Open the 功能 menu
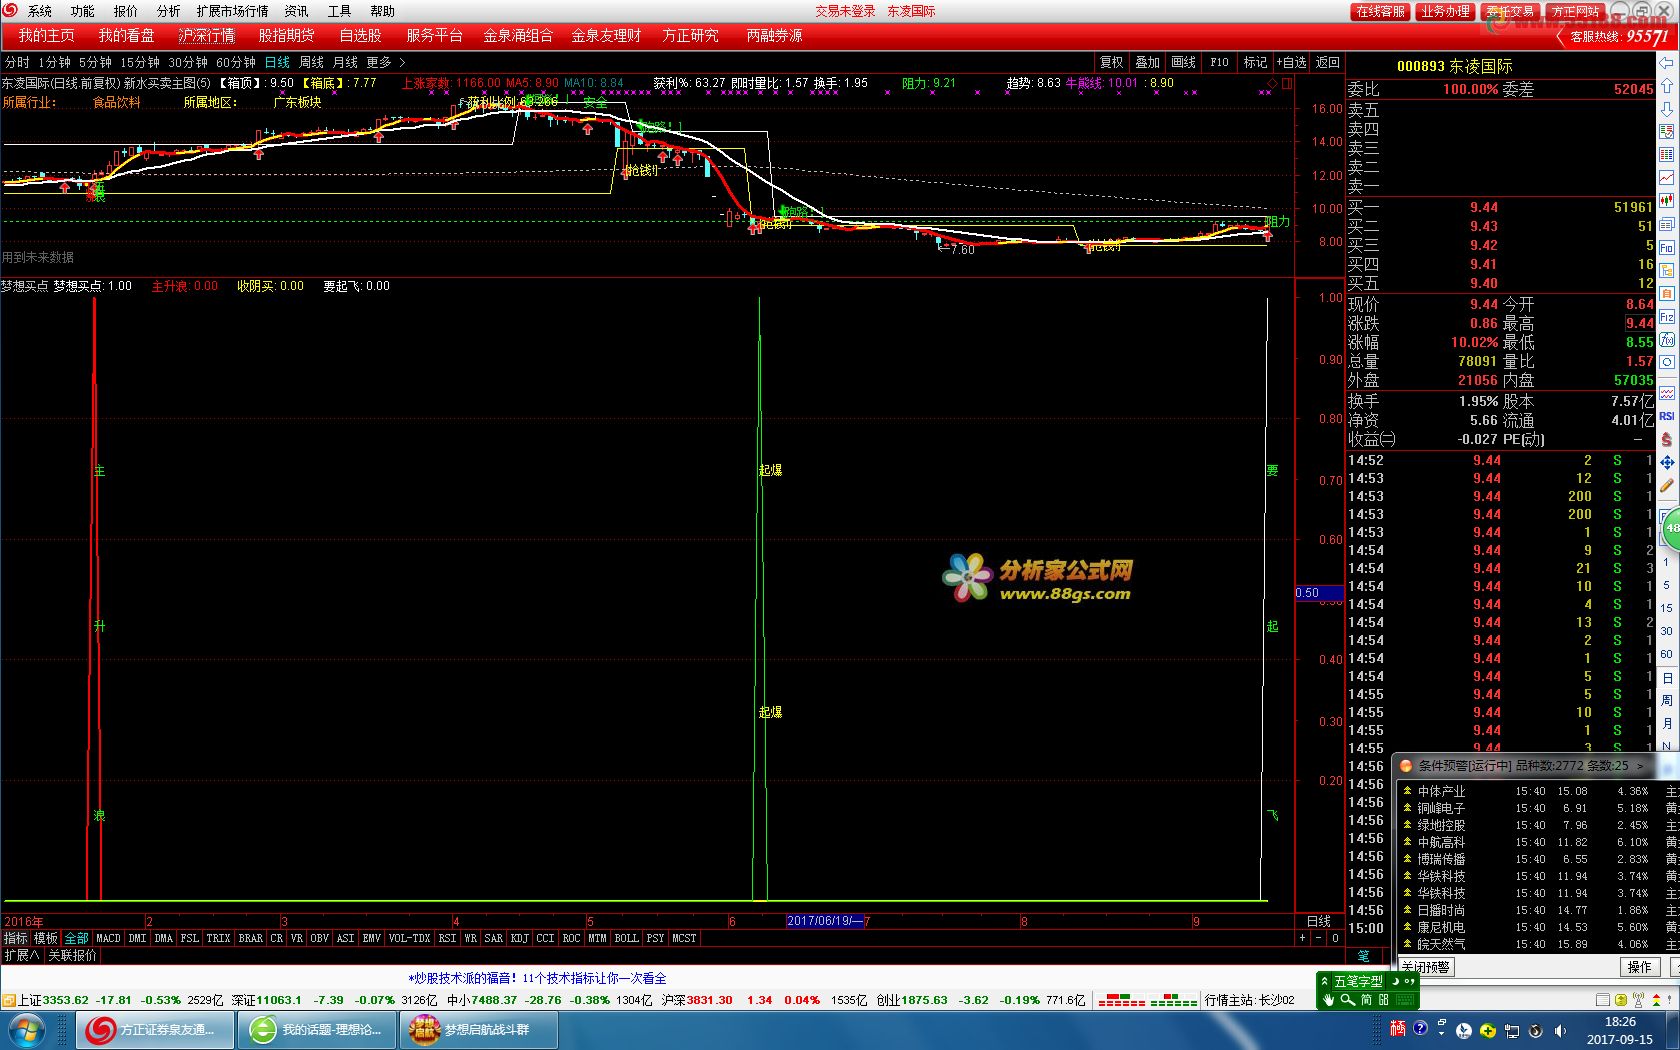The image size is (1680, 1050). click(x=83, y=11)
